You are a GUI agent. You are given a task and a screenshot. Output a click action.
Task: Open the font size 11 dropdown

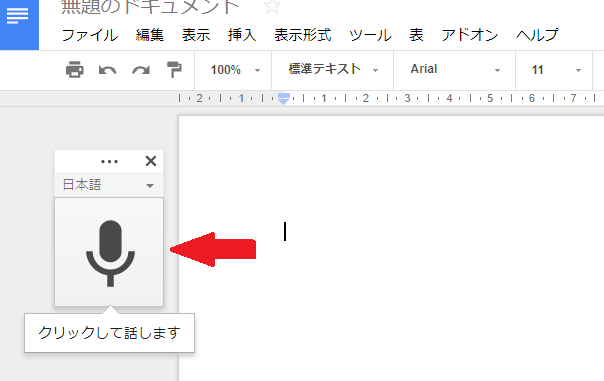click(x=555, y=70)
